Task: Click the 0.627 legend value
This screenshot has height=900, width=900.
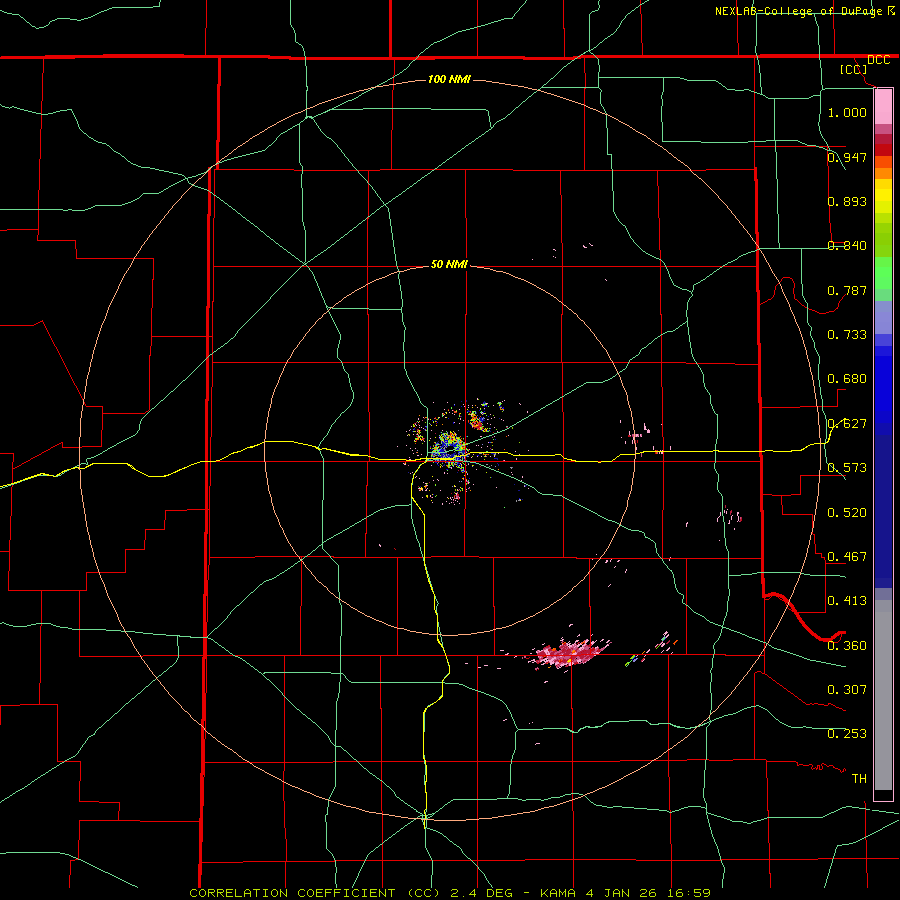Action: [847, 423]
